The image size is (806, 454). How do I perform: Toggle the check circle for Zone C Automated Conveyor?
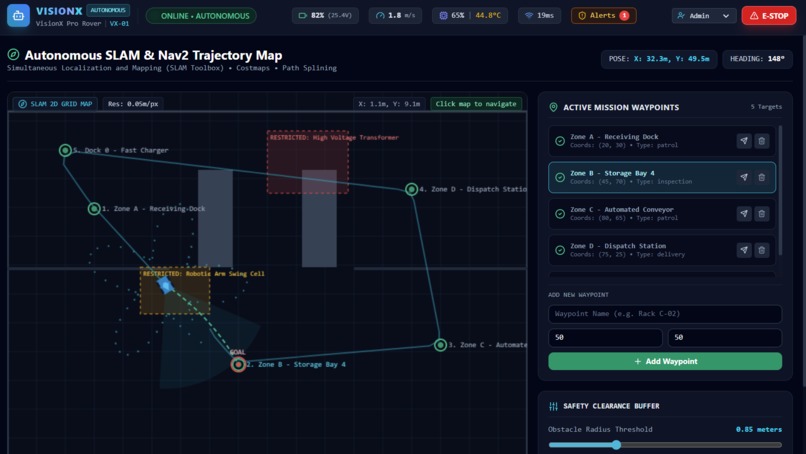560,214
